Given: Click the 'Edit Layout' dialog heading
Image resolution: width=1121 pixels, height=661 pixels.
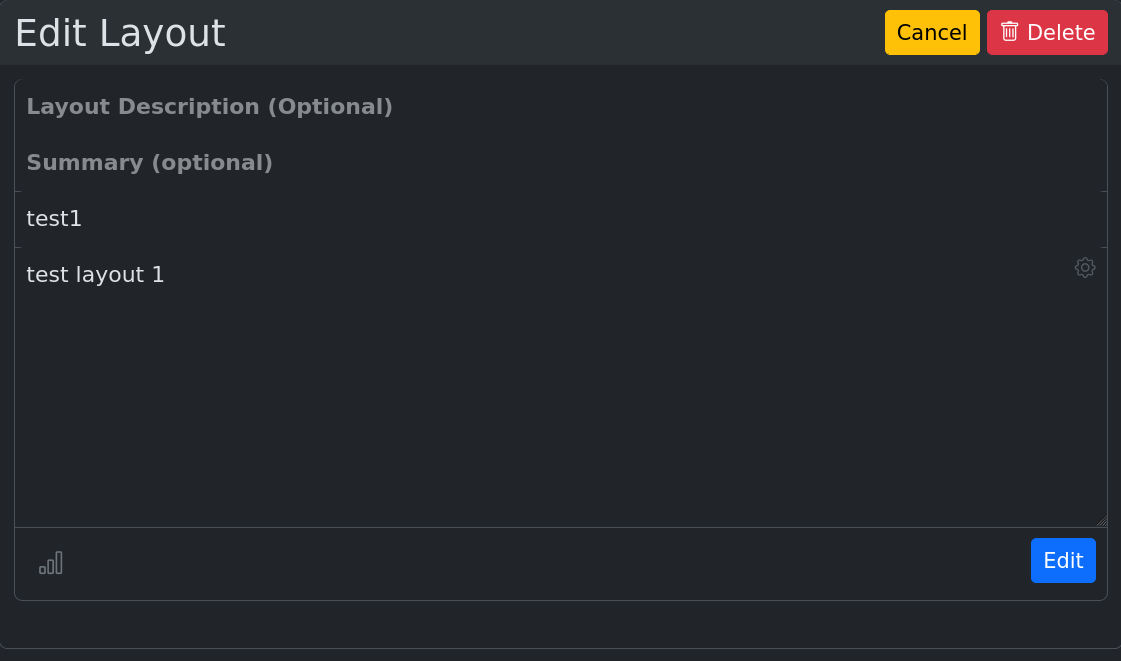Looking at the screenshot, I should (120, 33).
